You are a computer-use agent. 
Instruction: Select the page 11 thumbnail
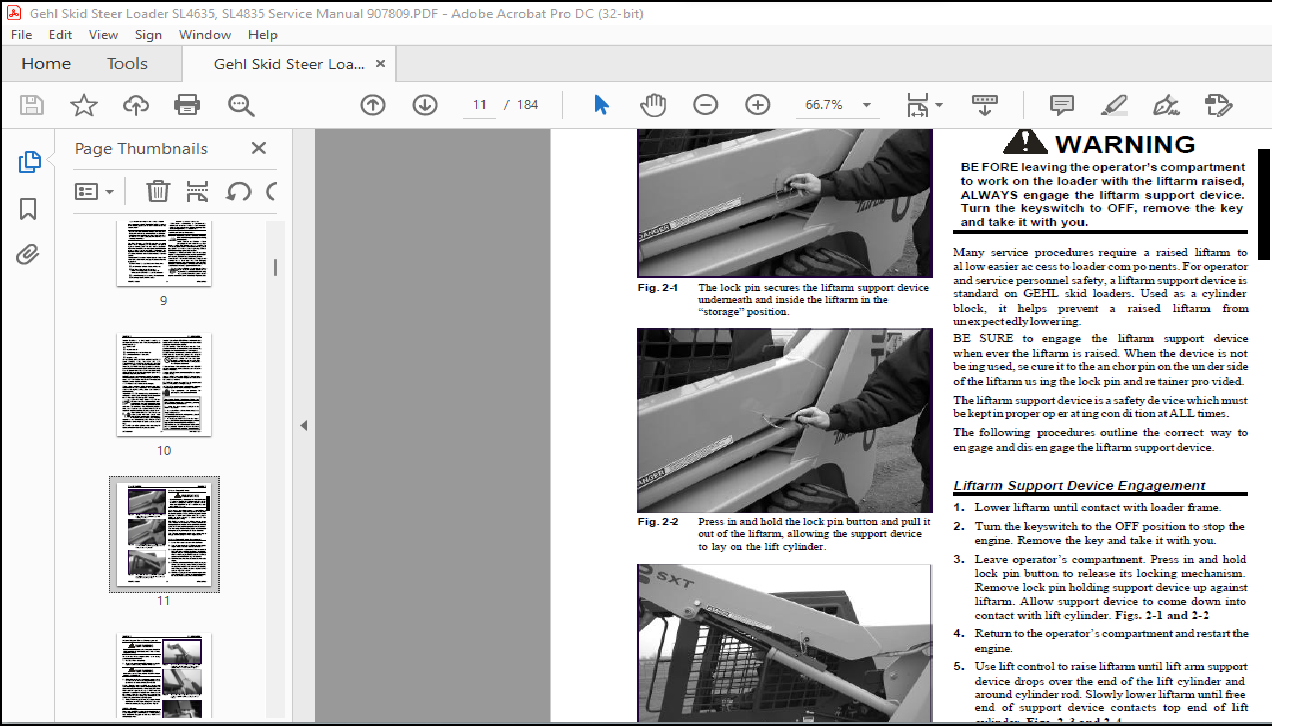coord(164,534)
